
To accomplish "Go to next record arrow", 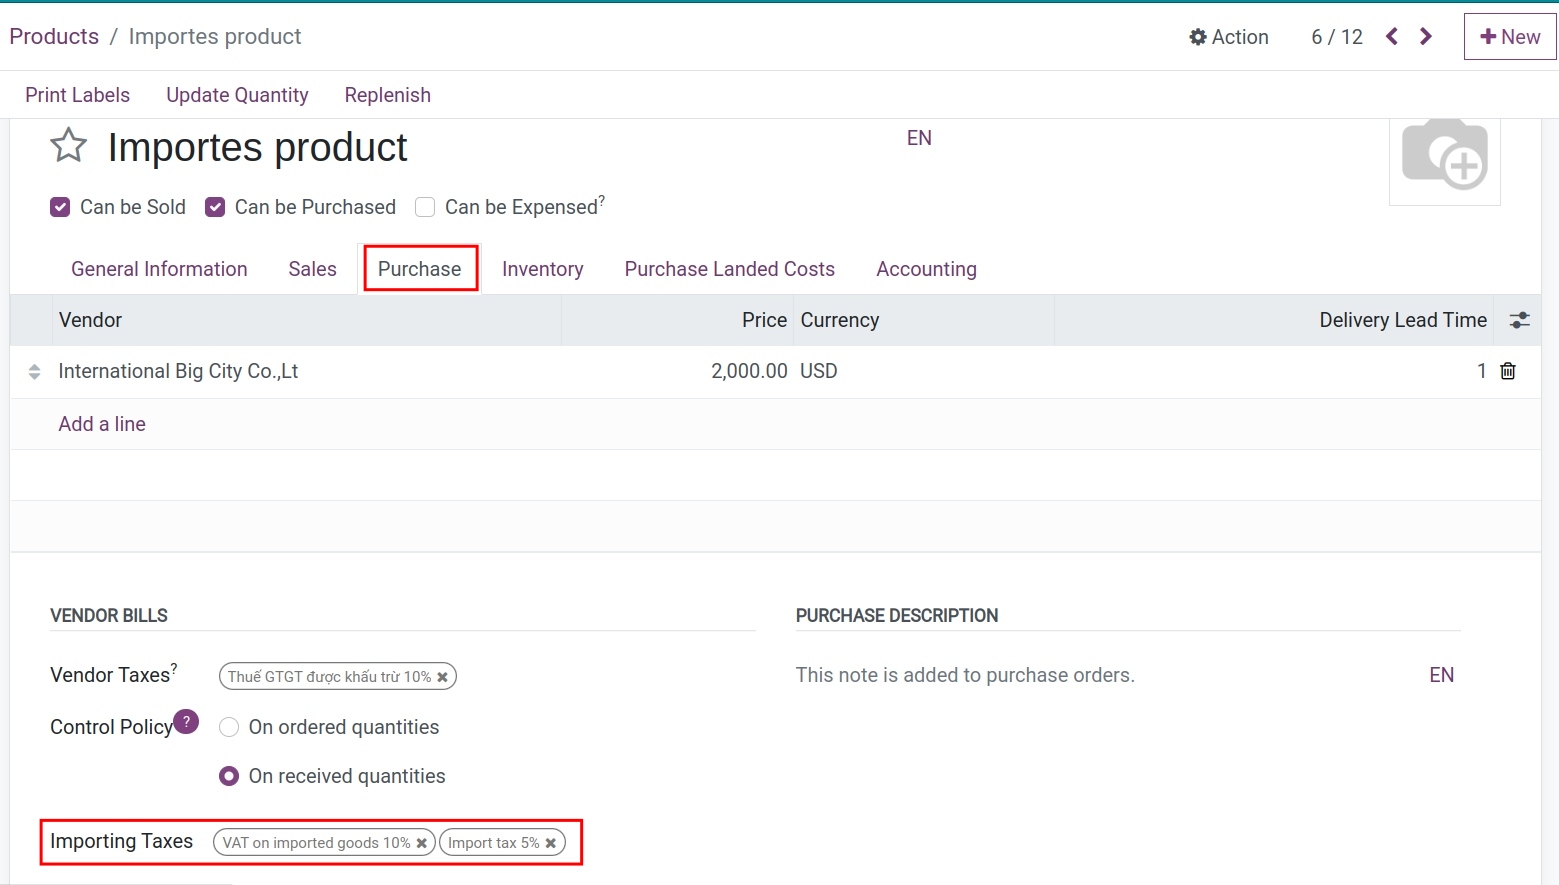I will (1426, 37).
